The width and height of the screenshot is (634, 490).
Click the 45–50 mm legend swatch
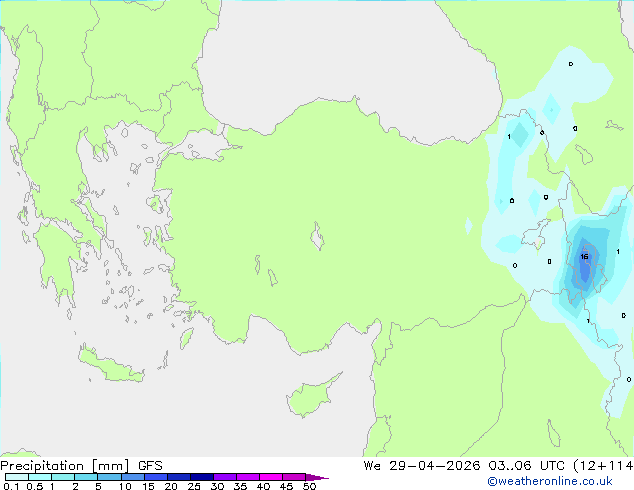[294, 477]
